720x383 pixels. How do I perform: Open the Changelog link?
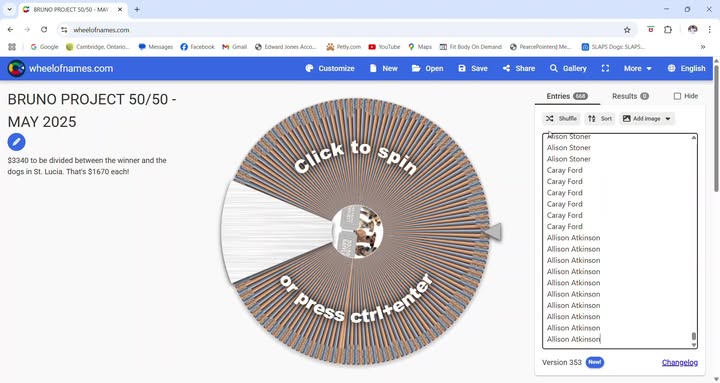click(x=680, y=362)
